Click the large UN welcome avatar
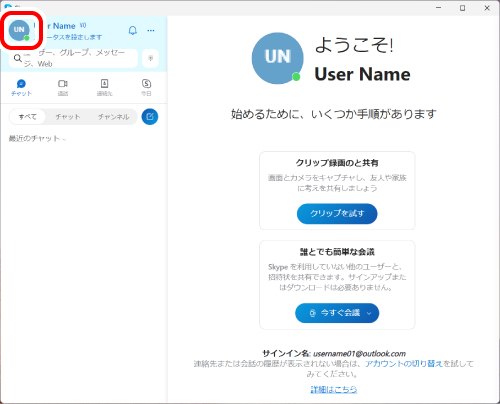Image resolution: width=500 pixels, height=404 pixels. point(277,58)
